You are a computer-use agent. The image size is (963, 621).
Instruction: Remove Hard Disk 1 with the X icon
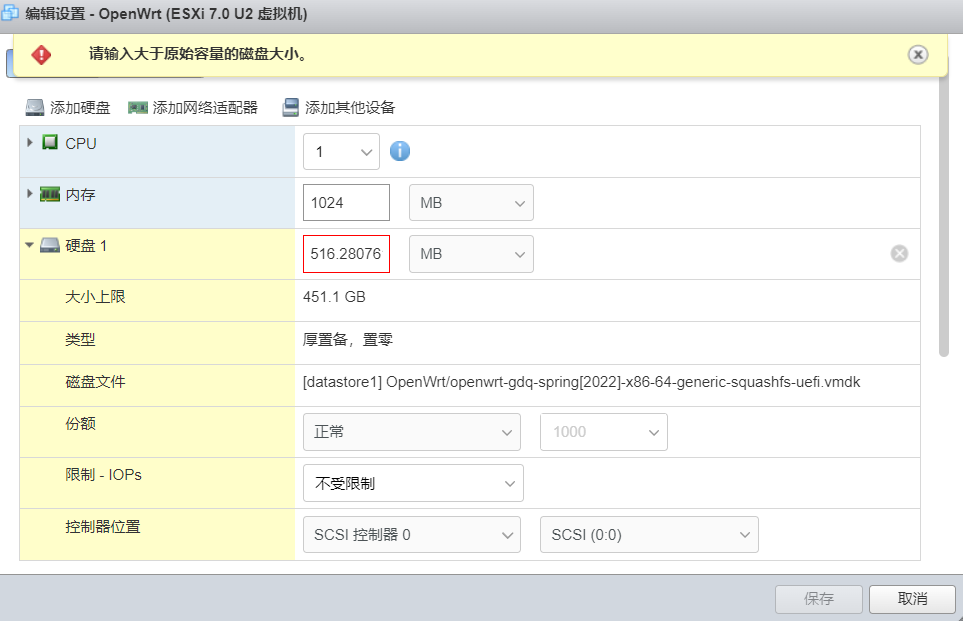click(x=899, y=253)
